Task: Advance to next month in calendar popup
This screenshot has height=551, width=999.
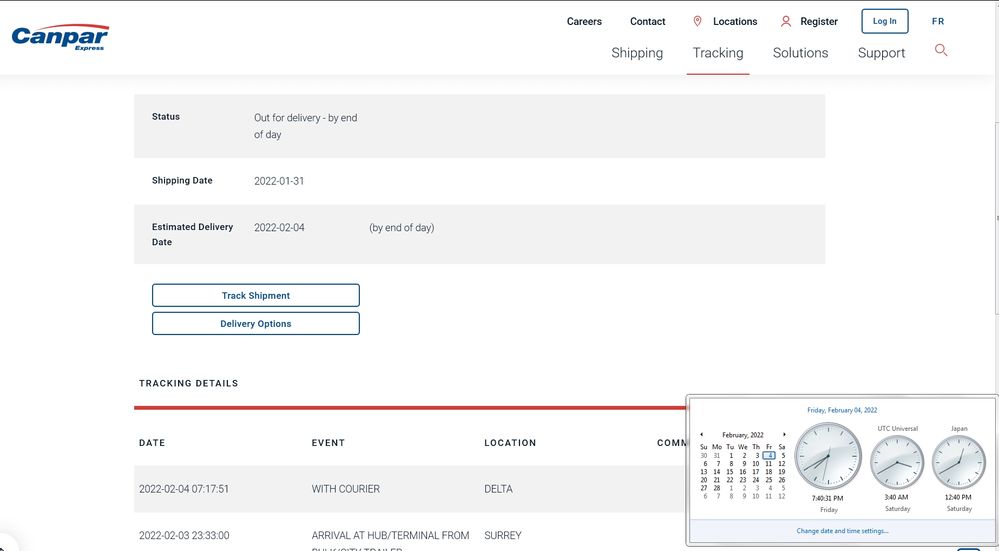Action: [784, 435]
